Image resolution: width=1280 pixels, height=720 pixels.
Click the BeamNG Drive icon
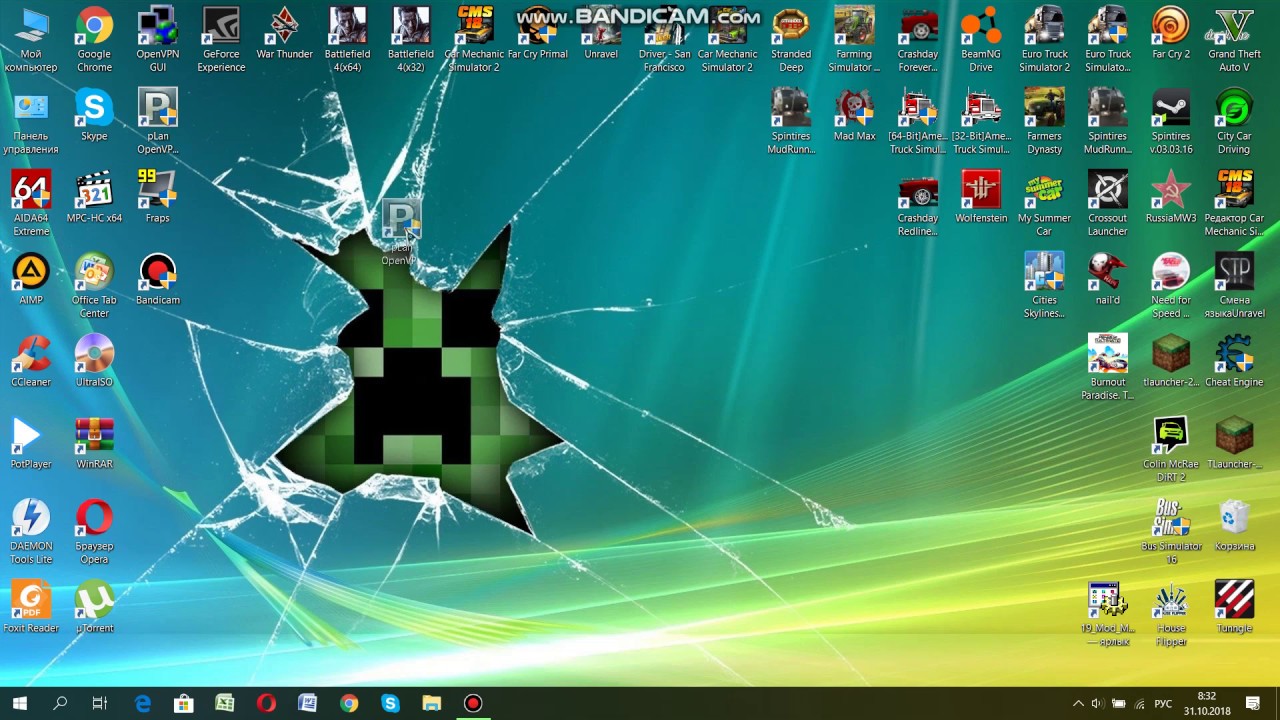[981, 38]
